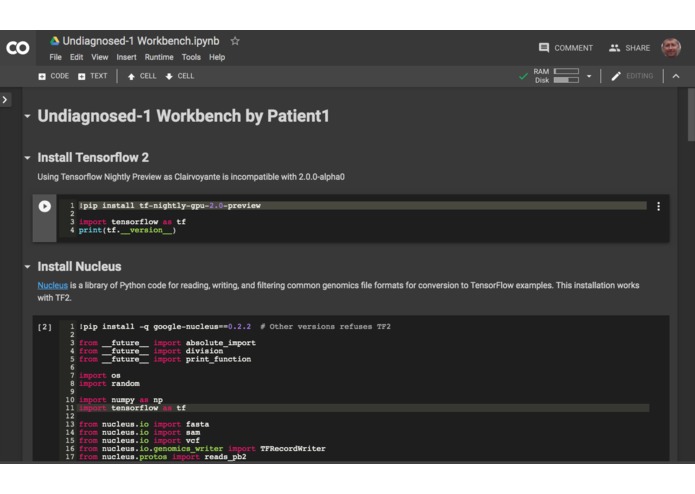
Task: Open the Colab CO logo home
Action: click(x=18, y=48)
